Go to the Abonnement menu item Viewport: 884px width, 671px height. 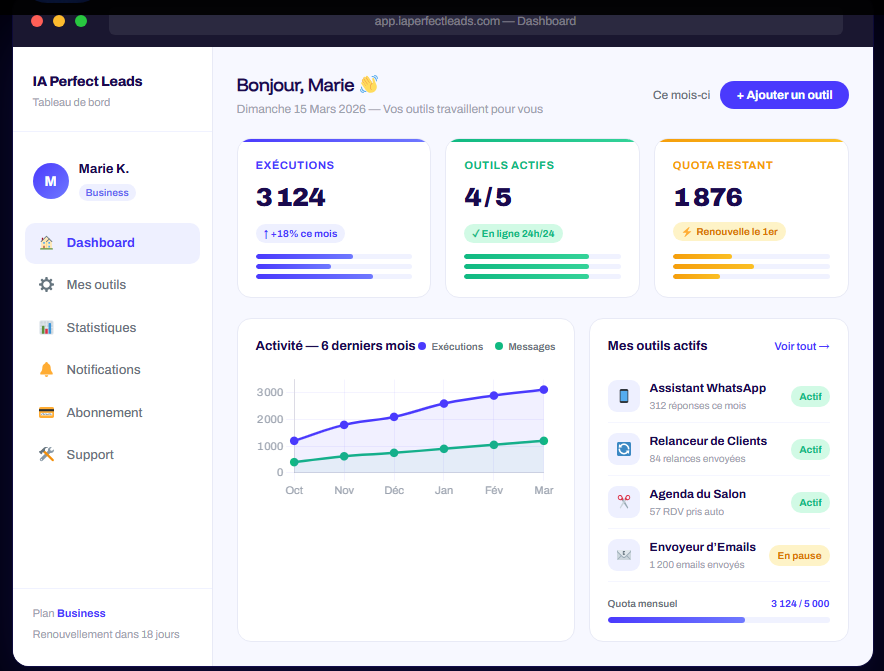pyautogui.click(x=104, y=413)
